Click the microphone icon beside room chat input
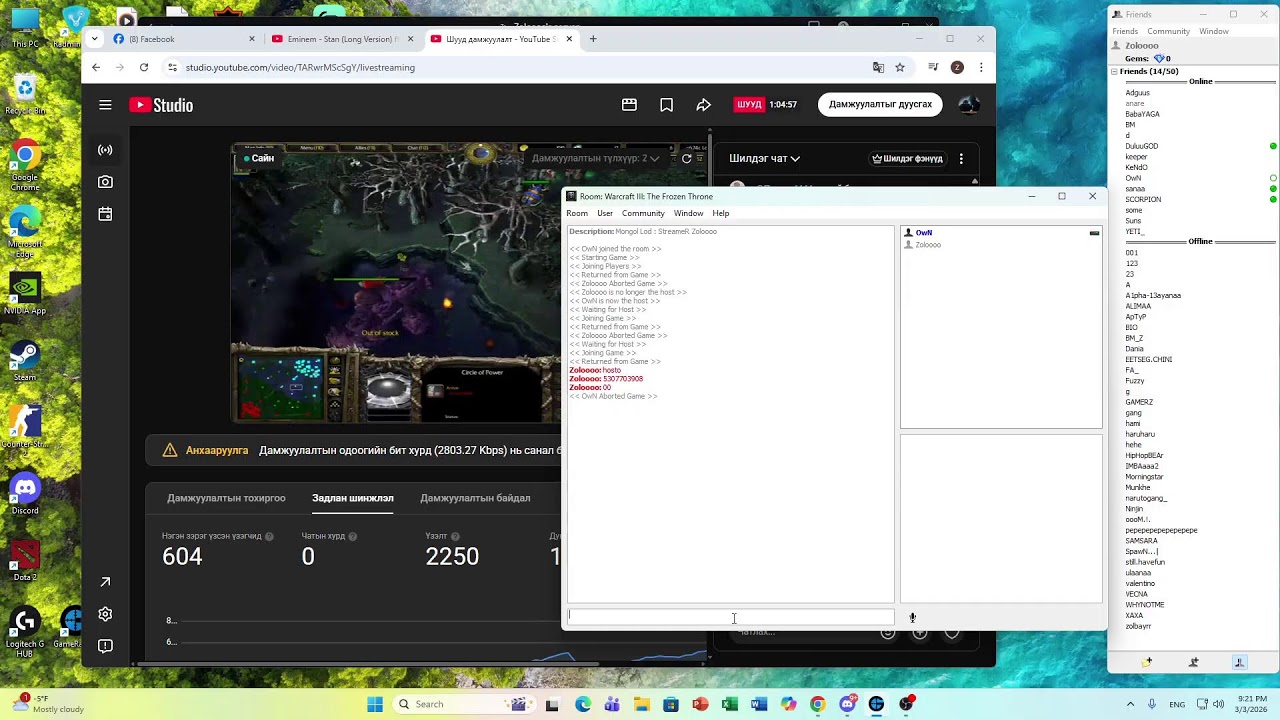 tap(912, 617)
